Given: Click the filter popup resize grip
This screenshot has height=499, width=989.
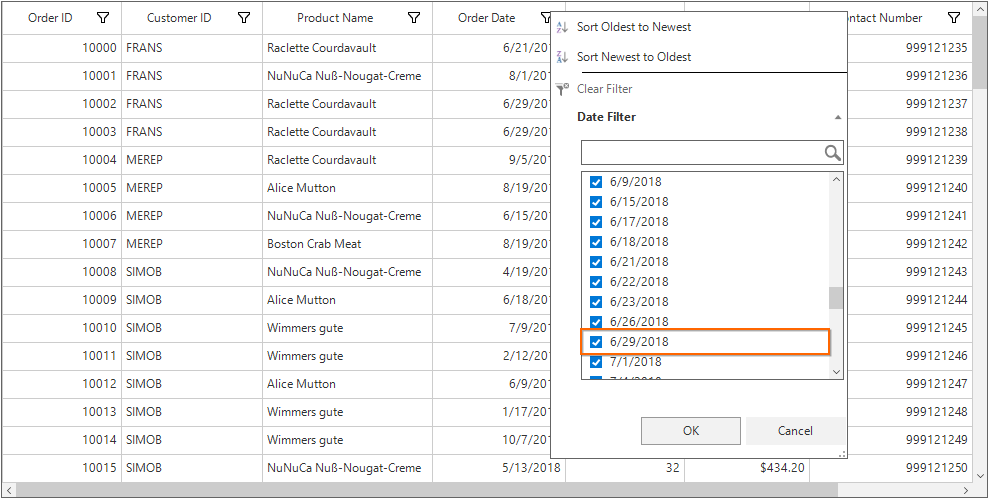Looking at the screenshot, I should tap(842, 454).
